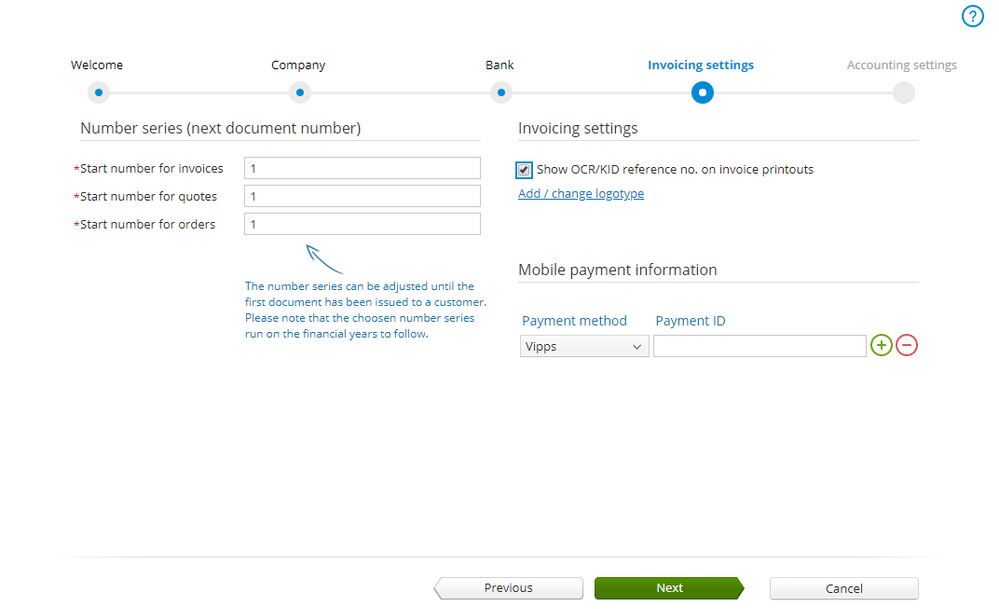Open the Add / change logotype link
The image size is (999, 609).
pyautogui.click(x=581, y=194)
